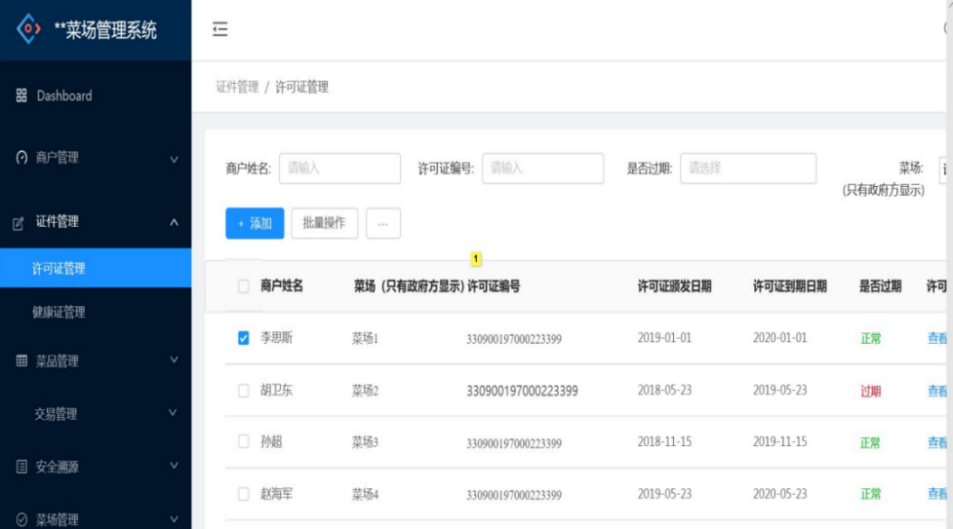
Task: Click expiry date 2020-01-01
Action: (780, 337)
